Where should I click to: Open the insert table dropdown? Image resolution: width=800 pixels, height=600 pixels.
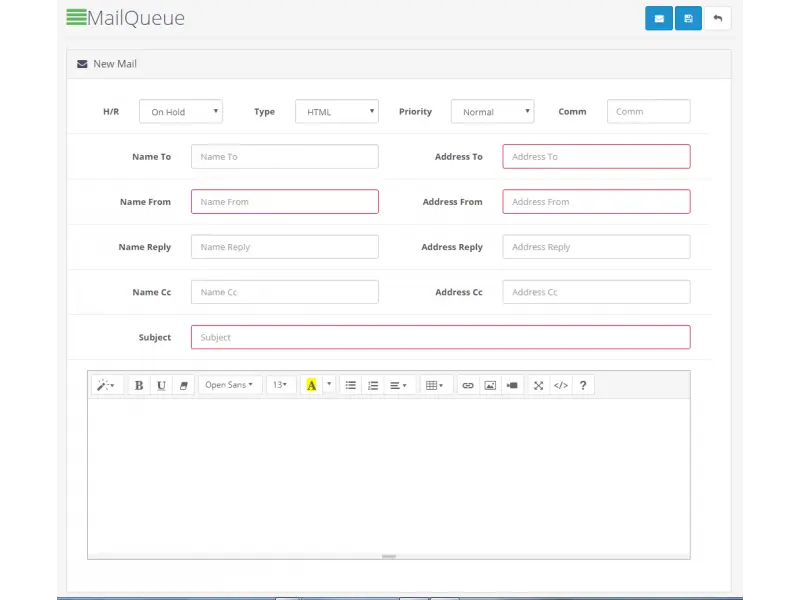coord(434,385)
